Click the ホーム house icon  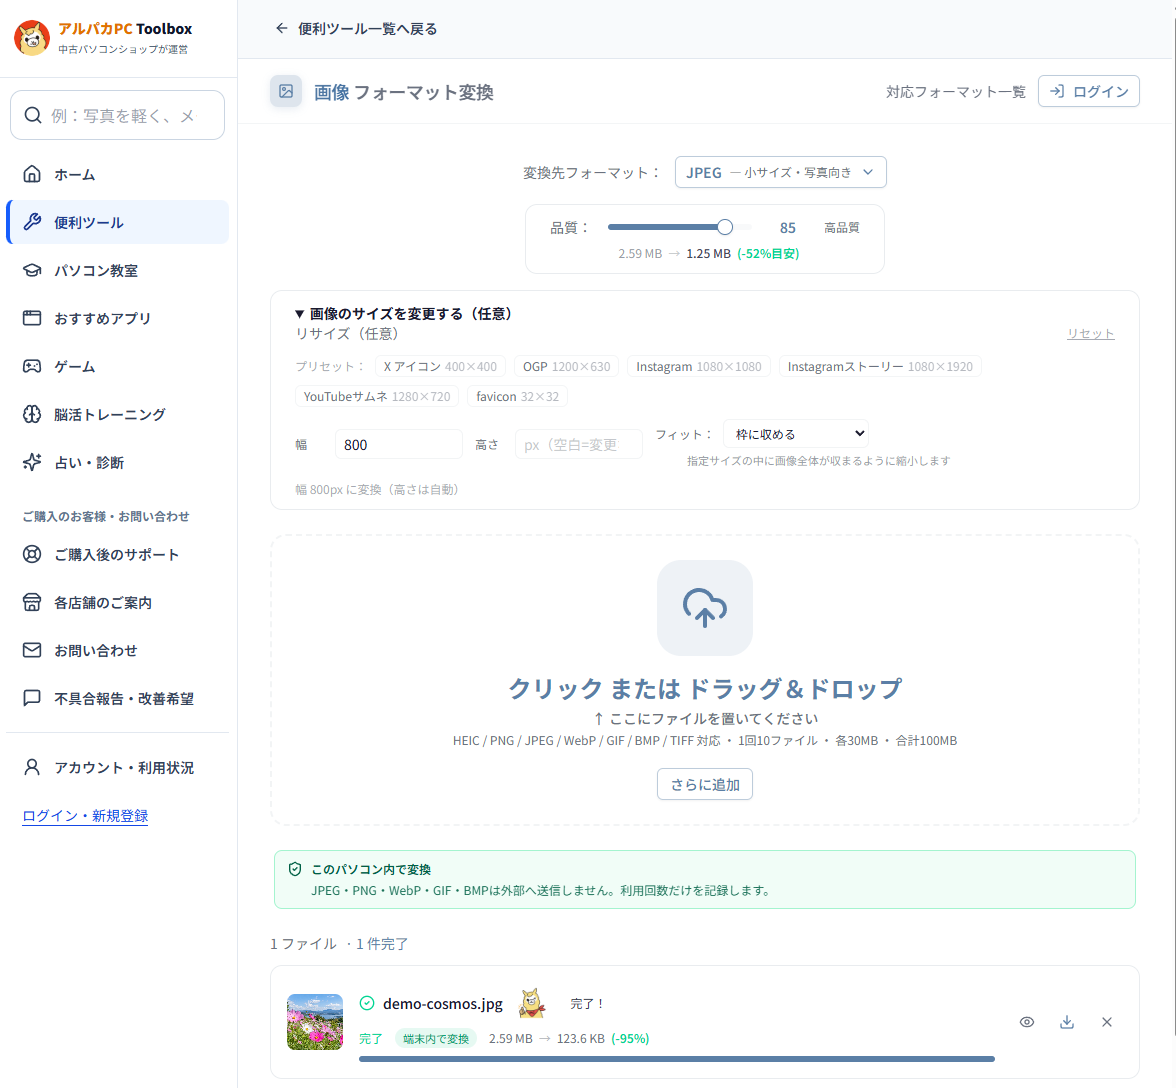tap(32, 174)
